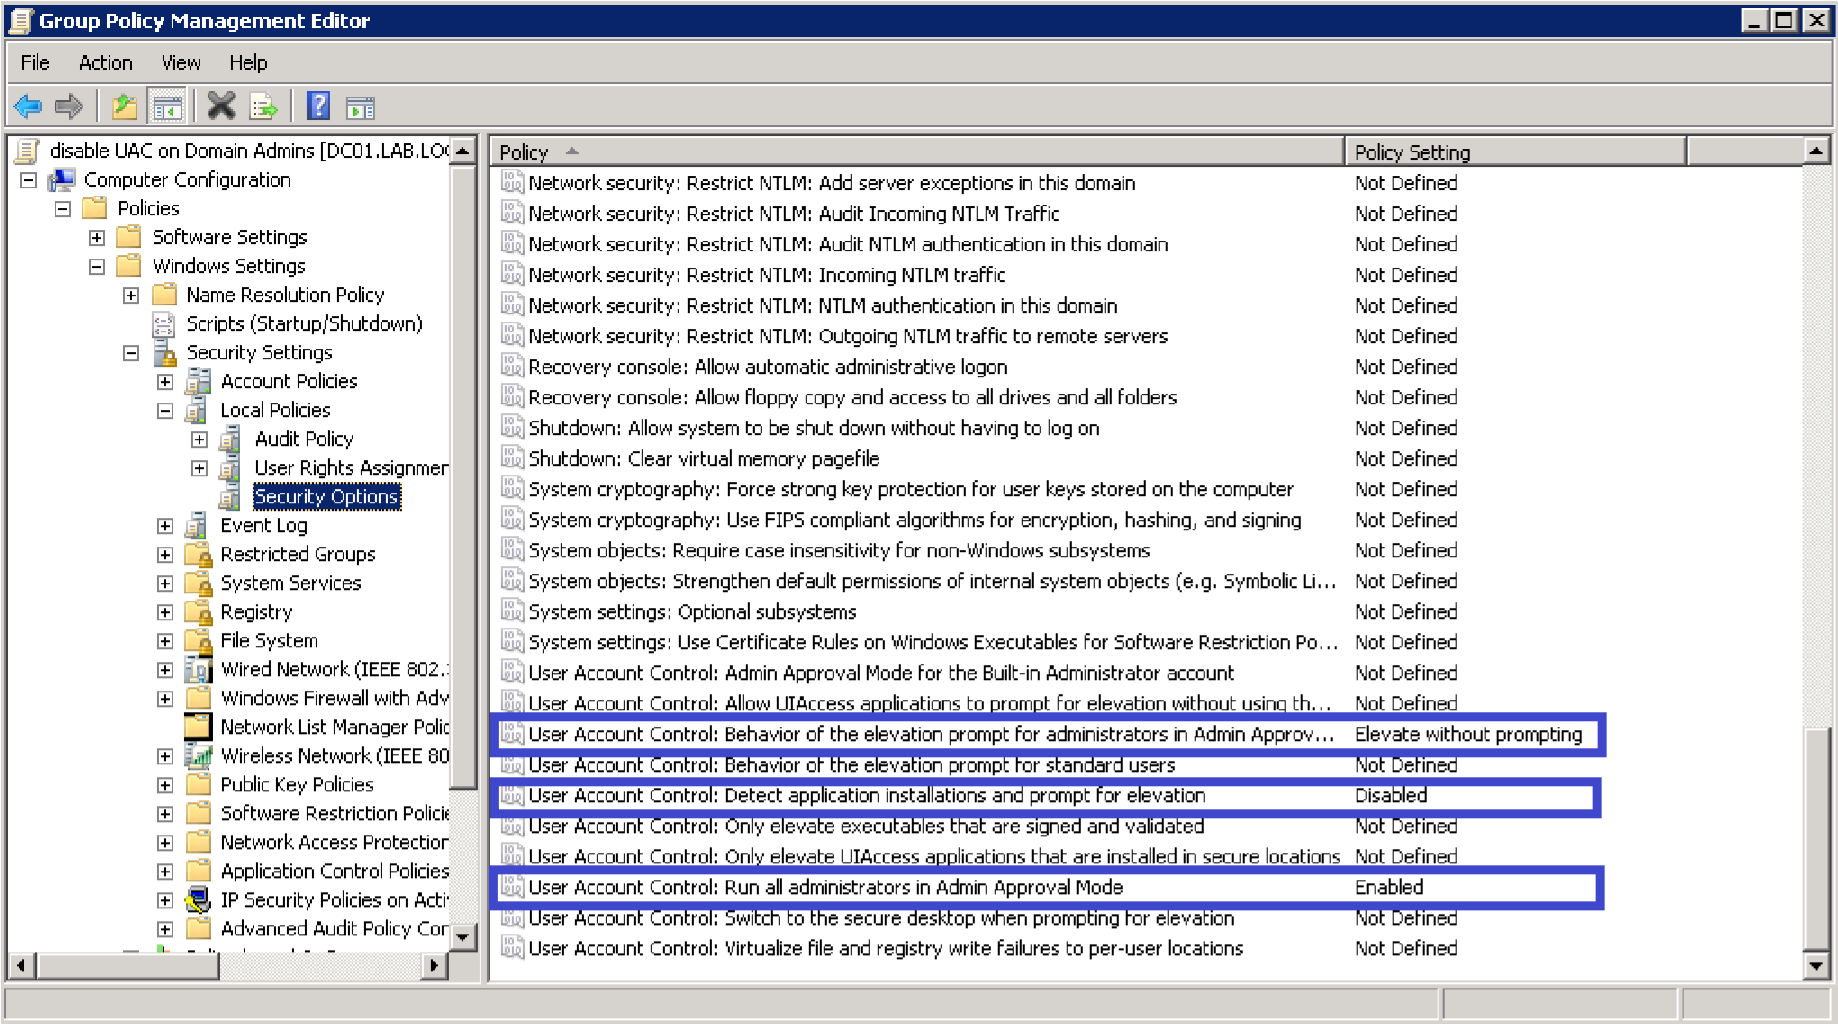This screenshot has width=1838, height=1024.
Task: Click the gray Forward arrow in toolbar
Action: pos(69,106)
